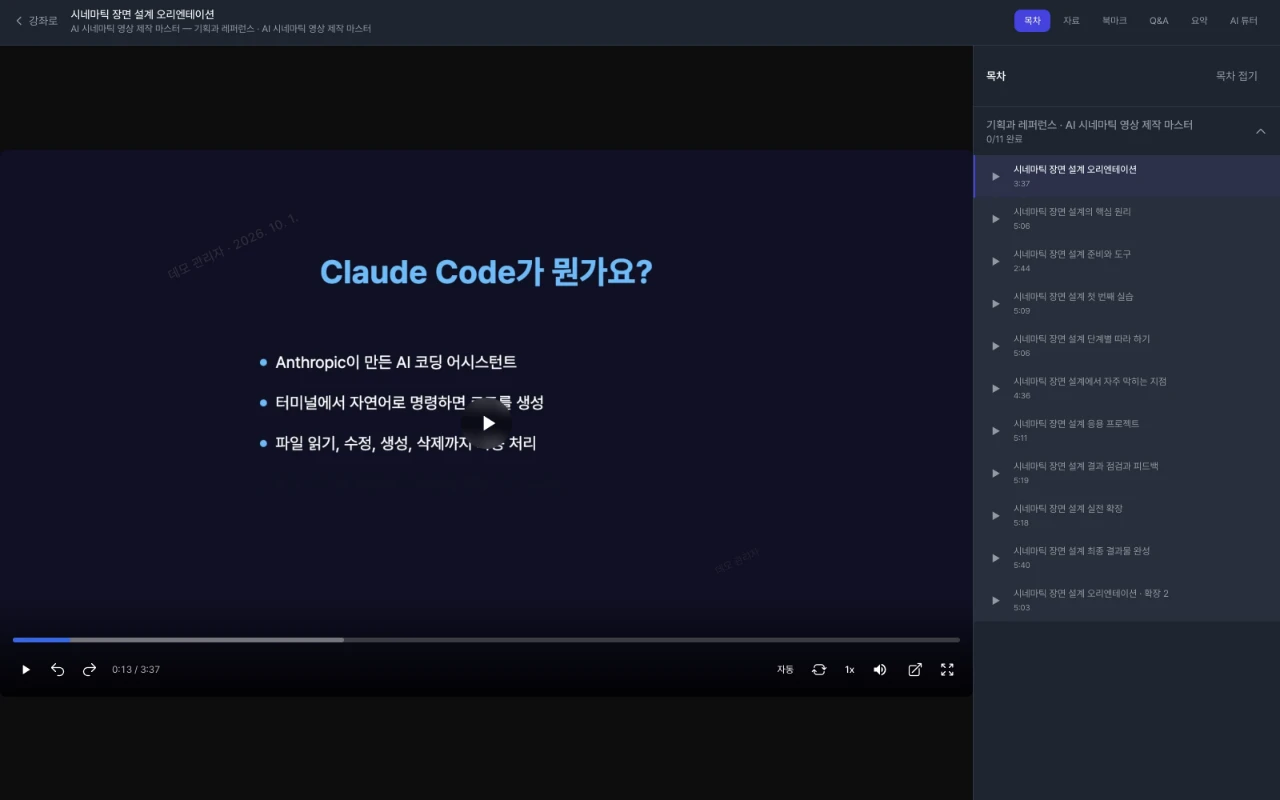Click the large play button over the video

pyautogui.click(x=487, y=423)
